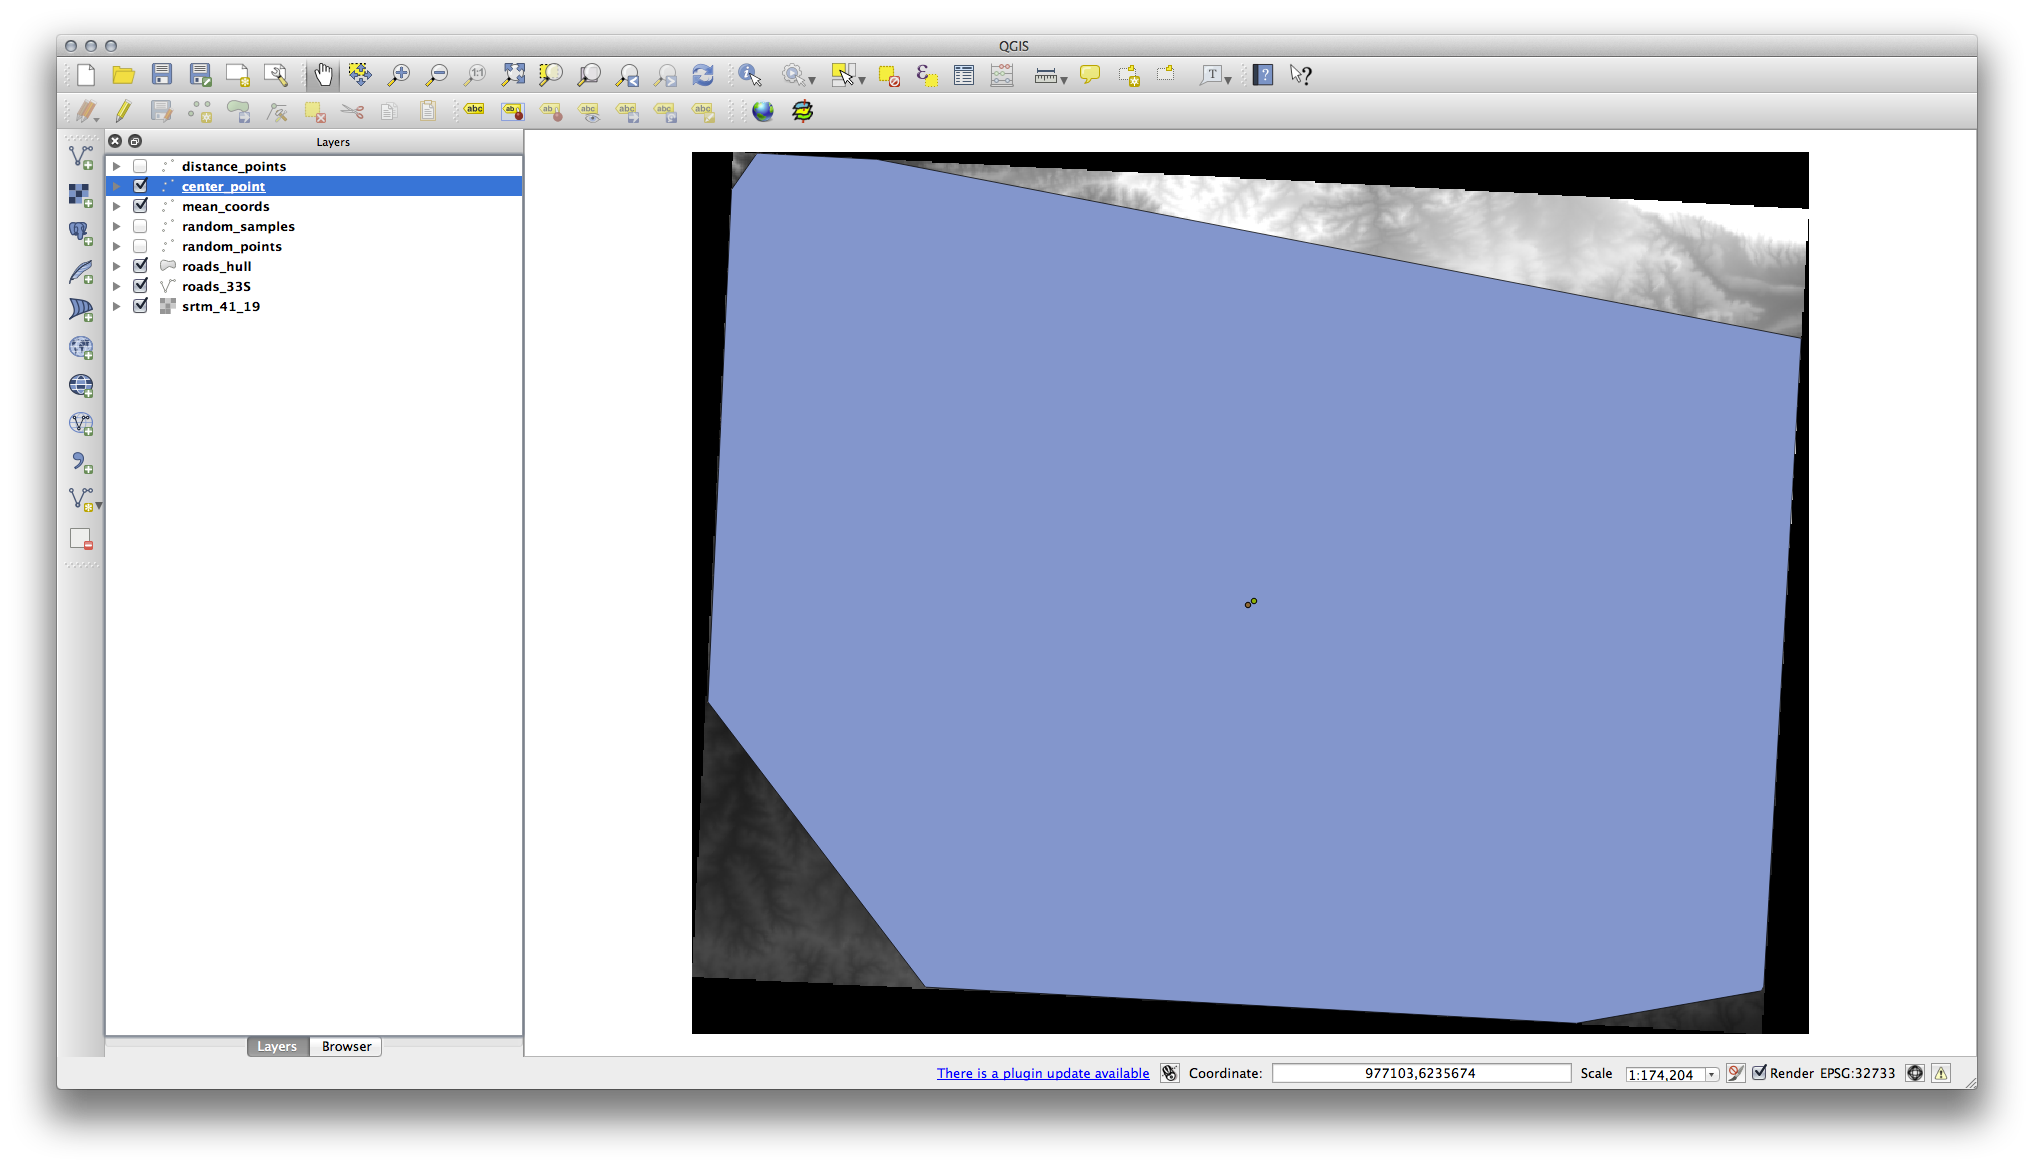Click the Zoom In magnifier tool
This screenshot has height=1168, width=2034.
pos(399,75)
